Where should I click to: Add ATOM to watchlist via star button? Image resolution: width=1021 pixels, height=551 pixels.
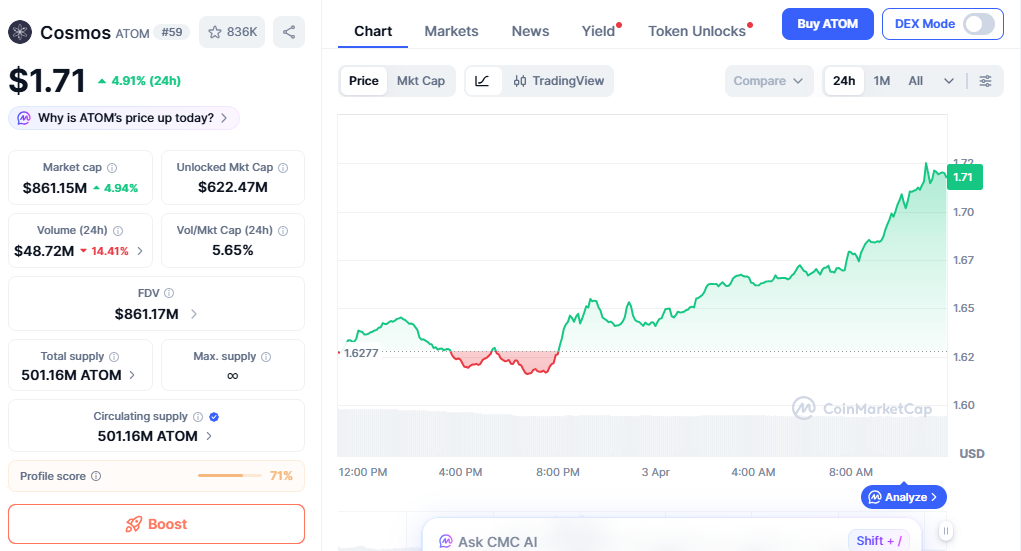click(232, 32)
